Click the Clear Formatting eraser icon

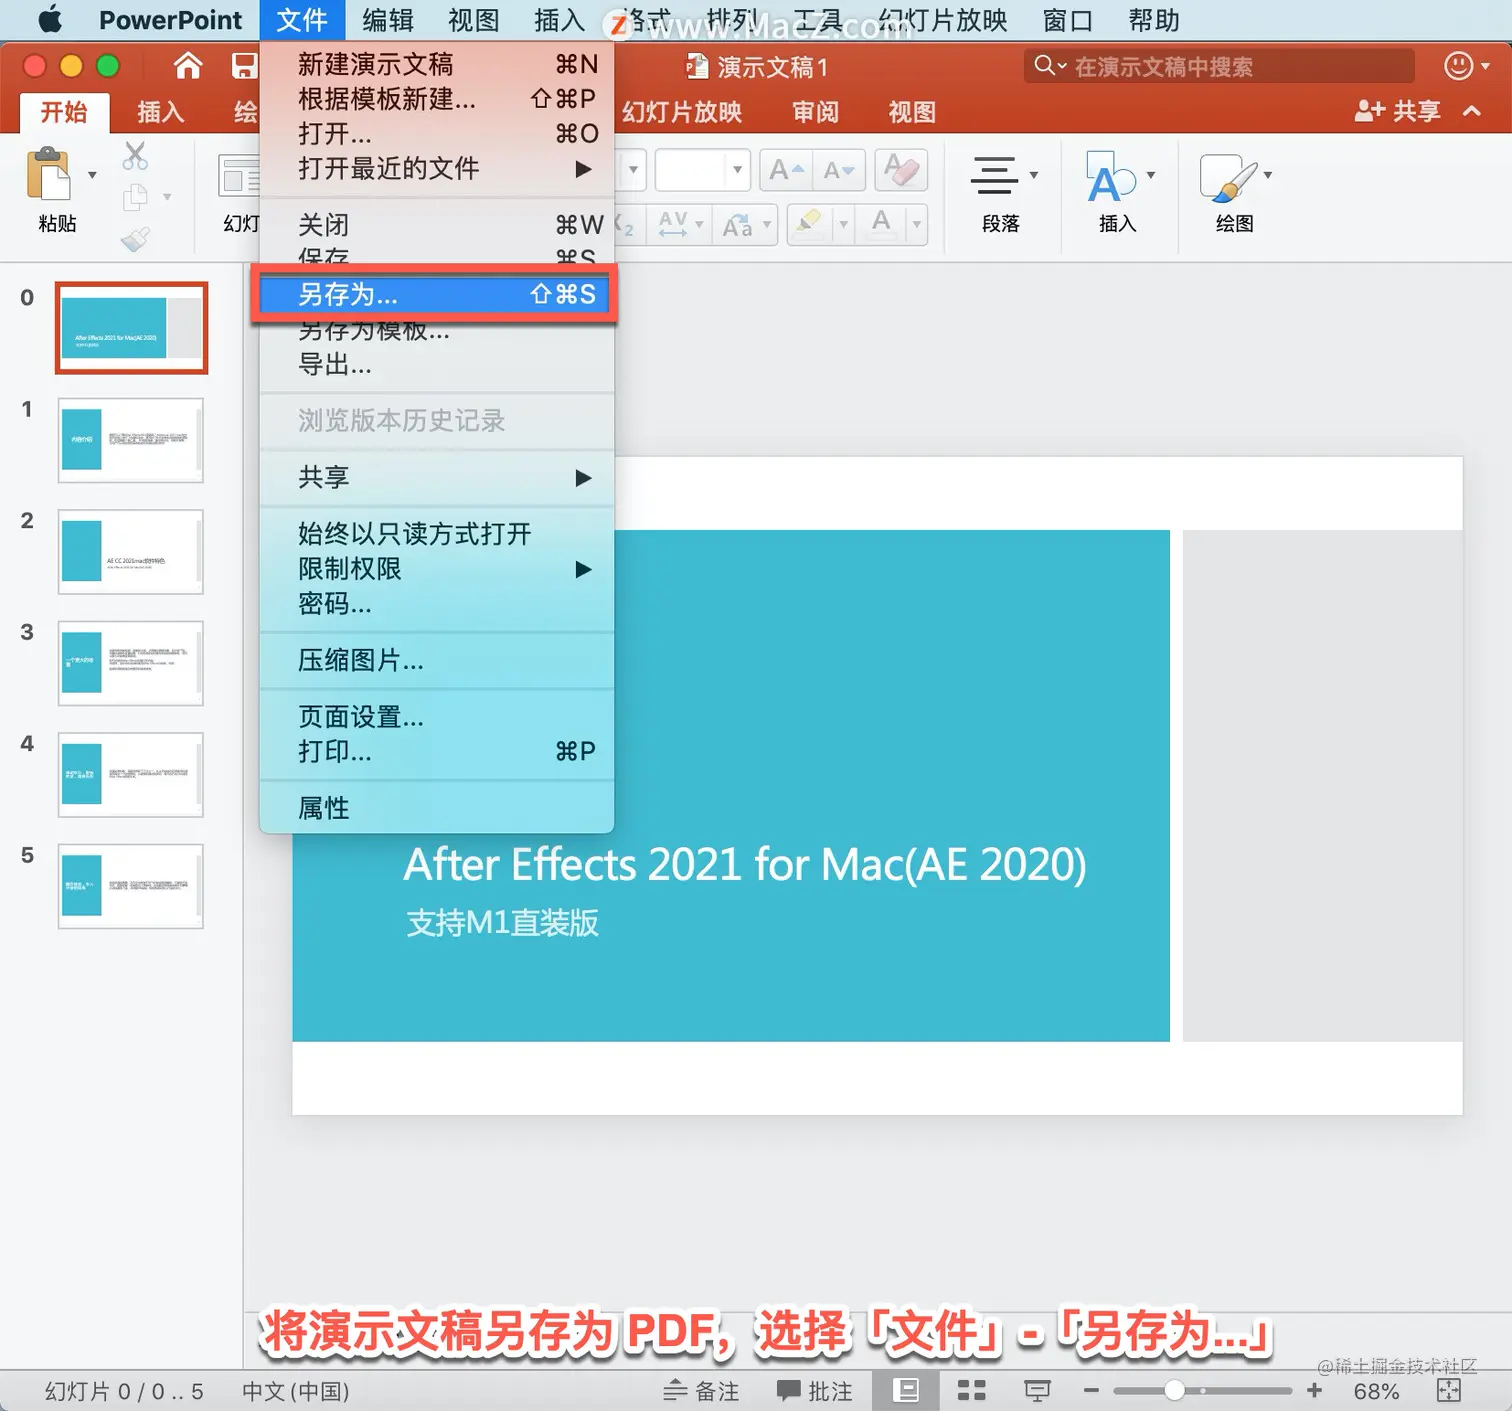pyautogui.click(x=901, y=170)
